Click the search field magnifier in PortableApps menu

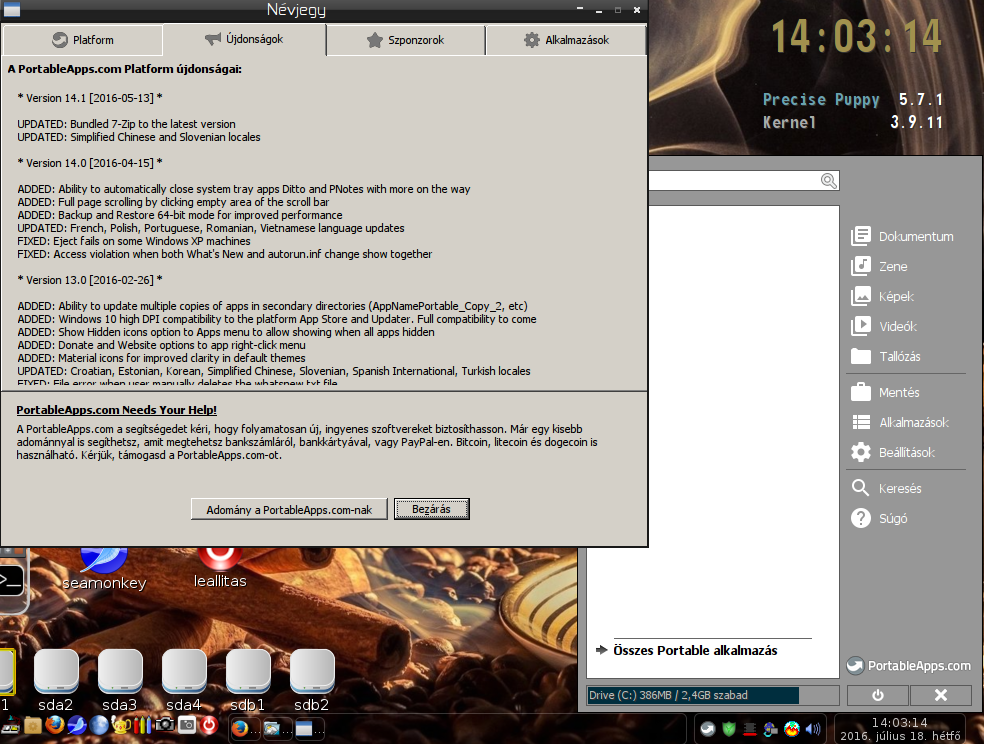pos(828,181)
